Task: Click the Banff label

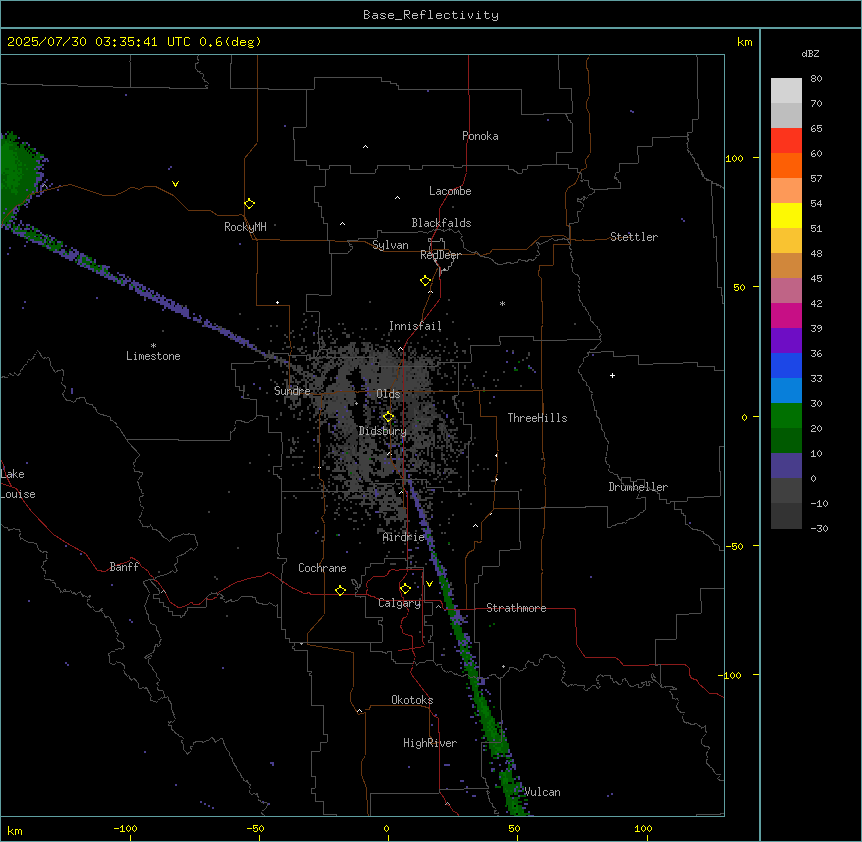Action: coord(124,567)
